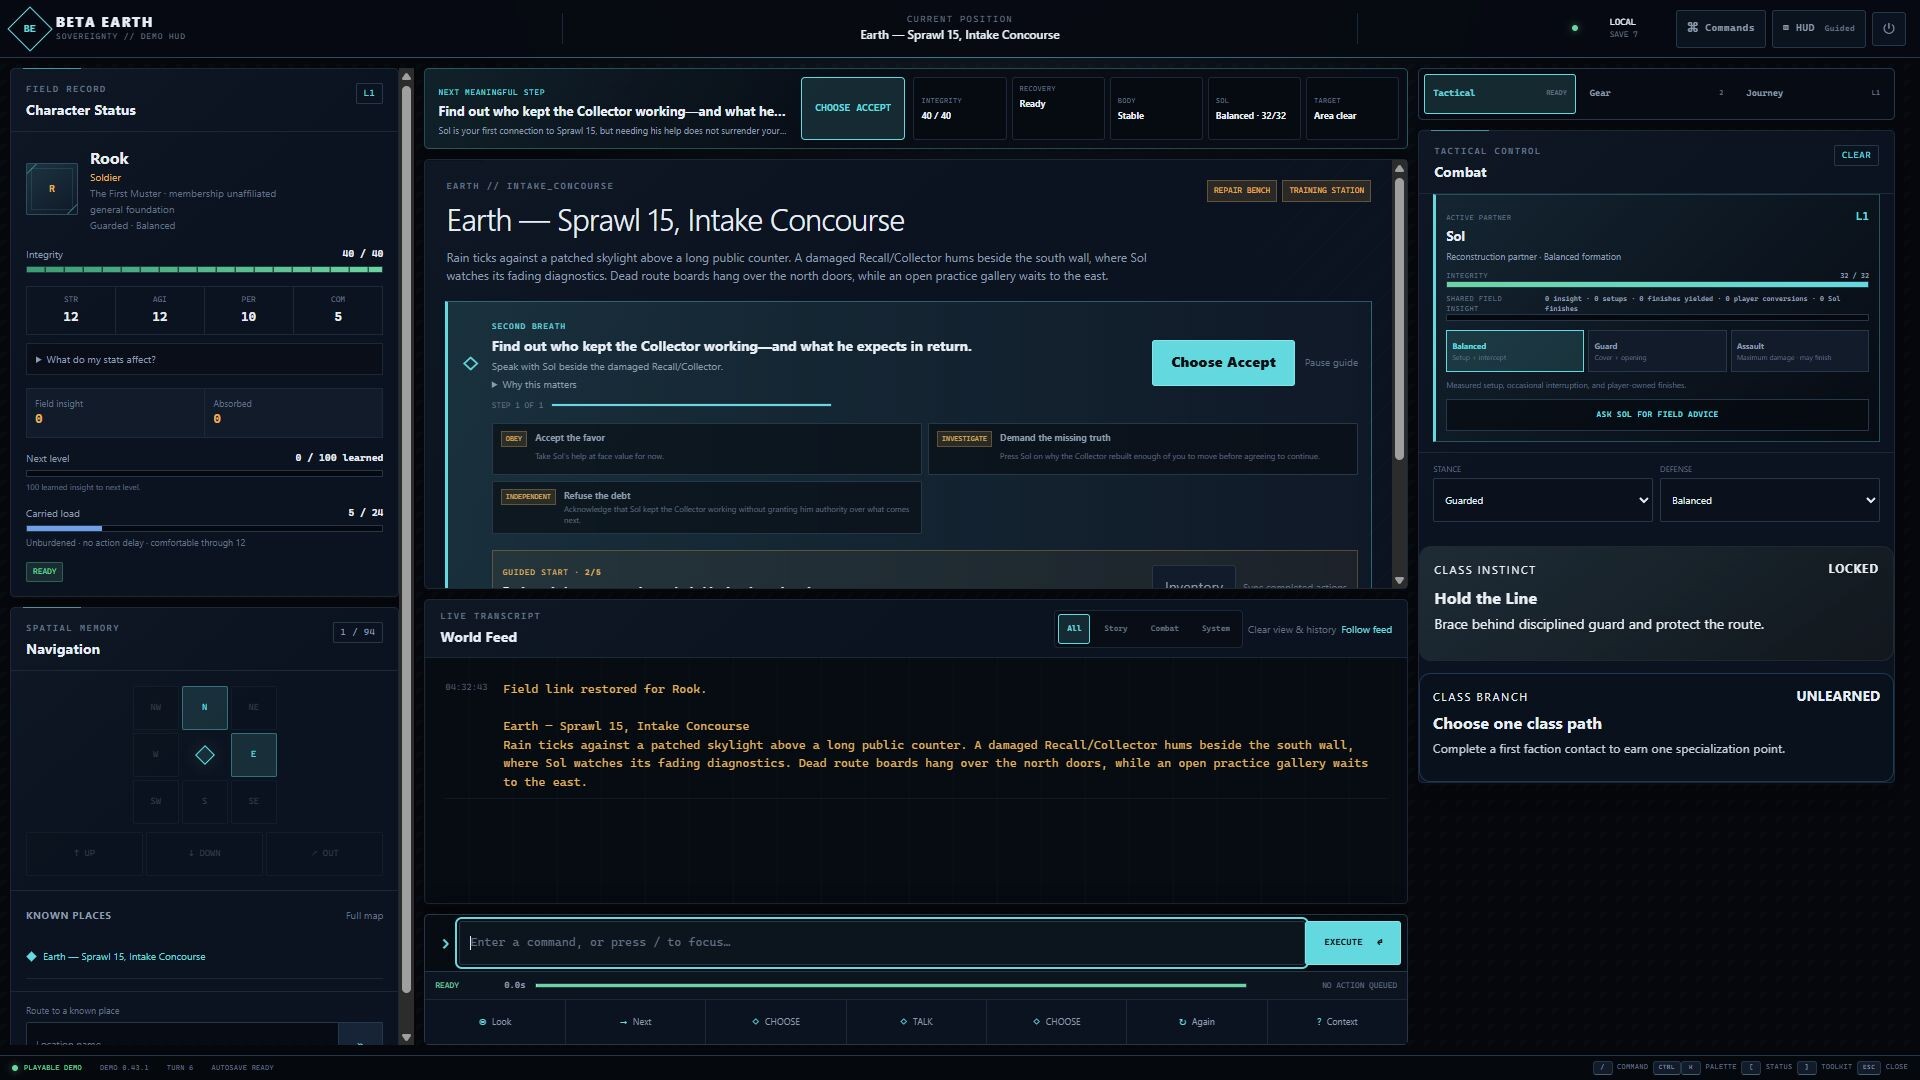Open the Defense dropdown showing Balanced

coord(1769,500)
